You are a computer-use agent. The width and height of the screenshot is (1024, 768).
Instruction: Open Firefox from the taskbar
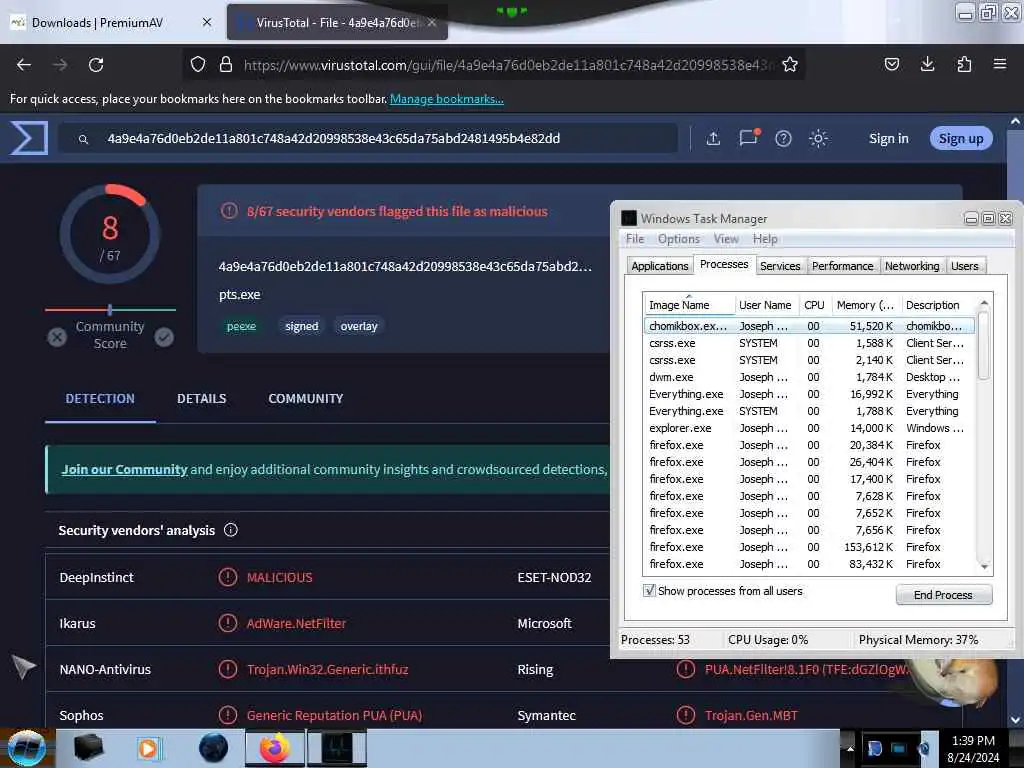[x=274, y=748]
